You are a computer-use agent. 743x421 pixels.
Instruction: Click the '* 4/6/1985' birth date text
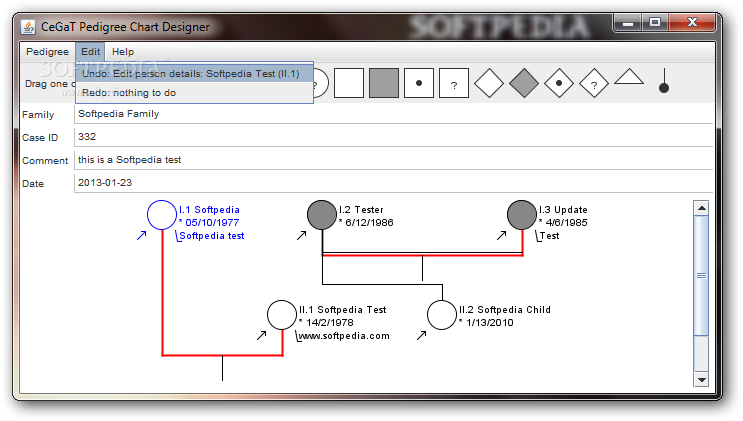coord(563,222)
